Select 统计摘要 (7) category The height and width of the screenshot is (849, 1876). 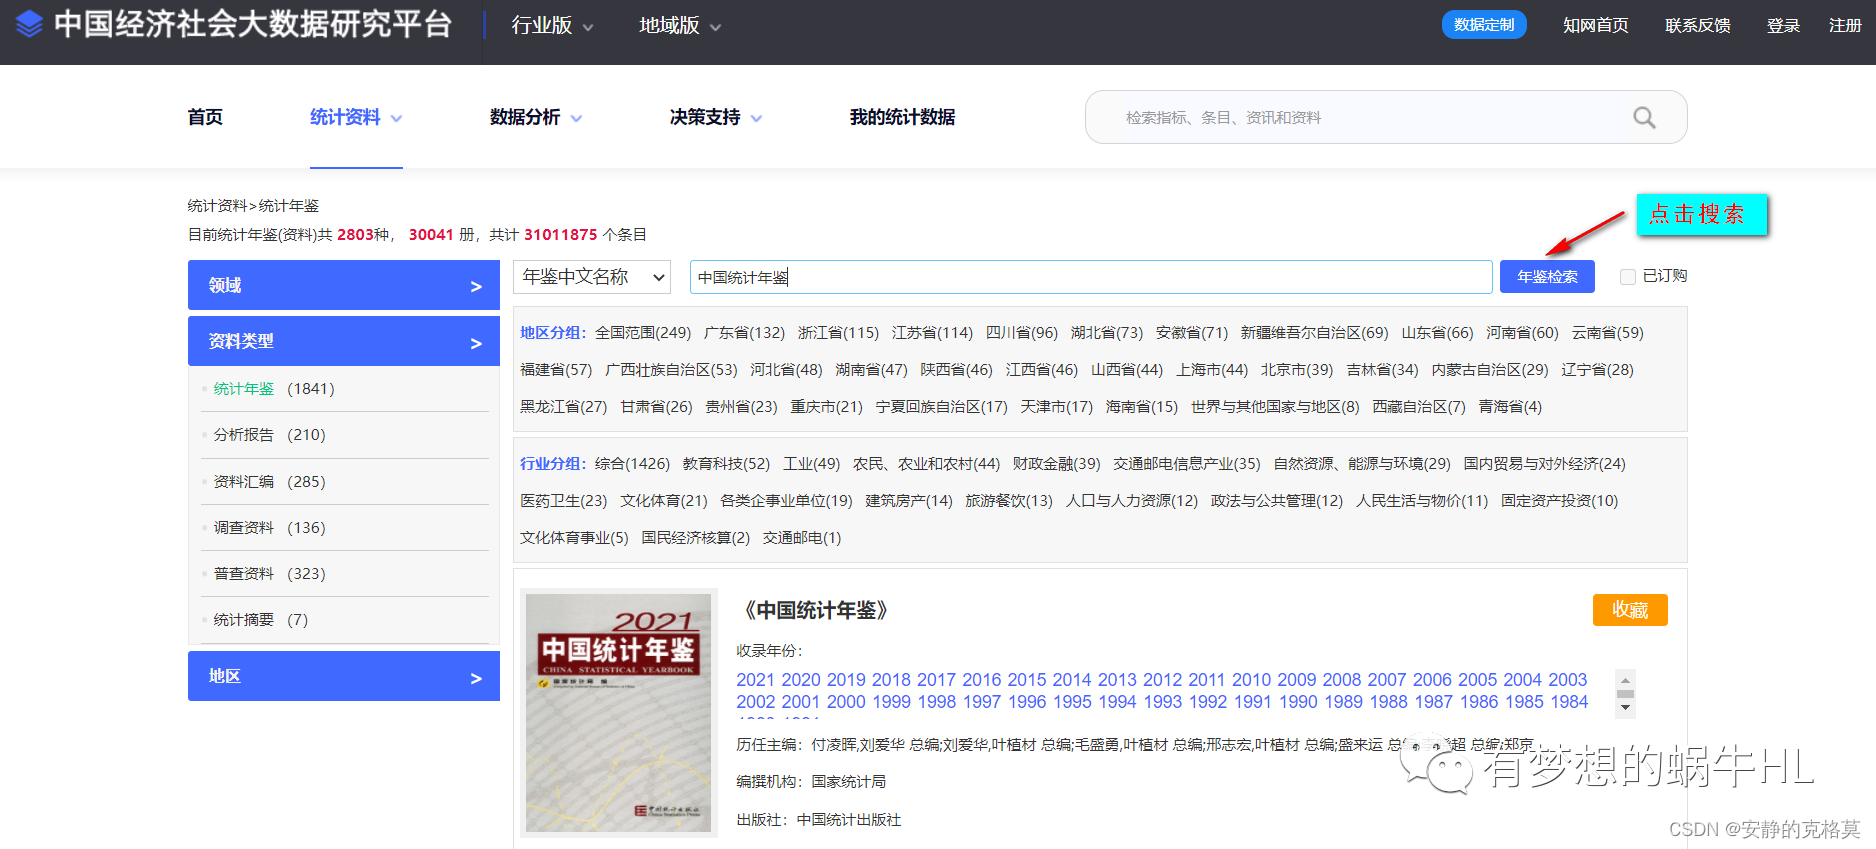tap(260, 620)
